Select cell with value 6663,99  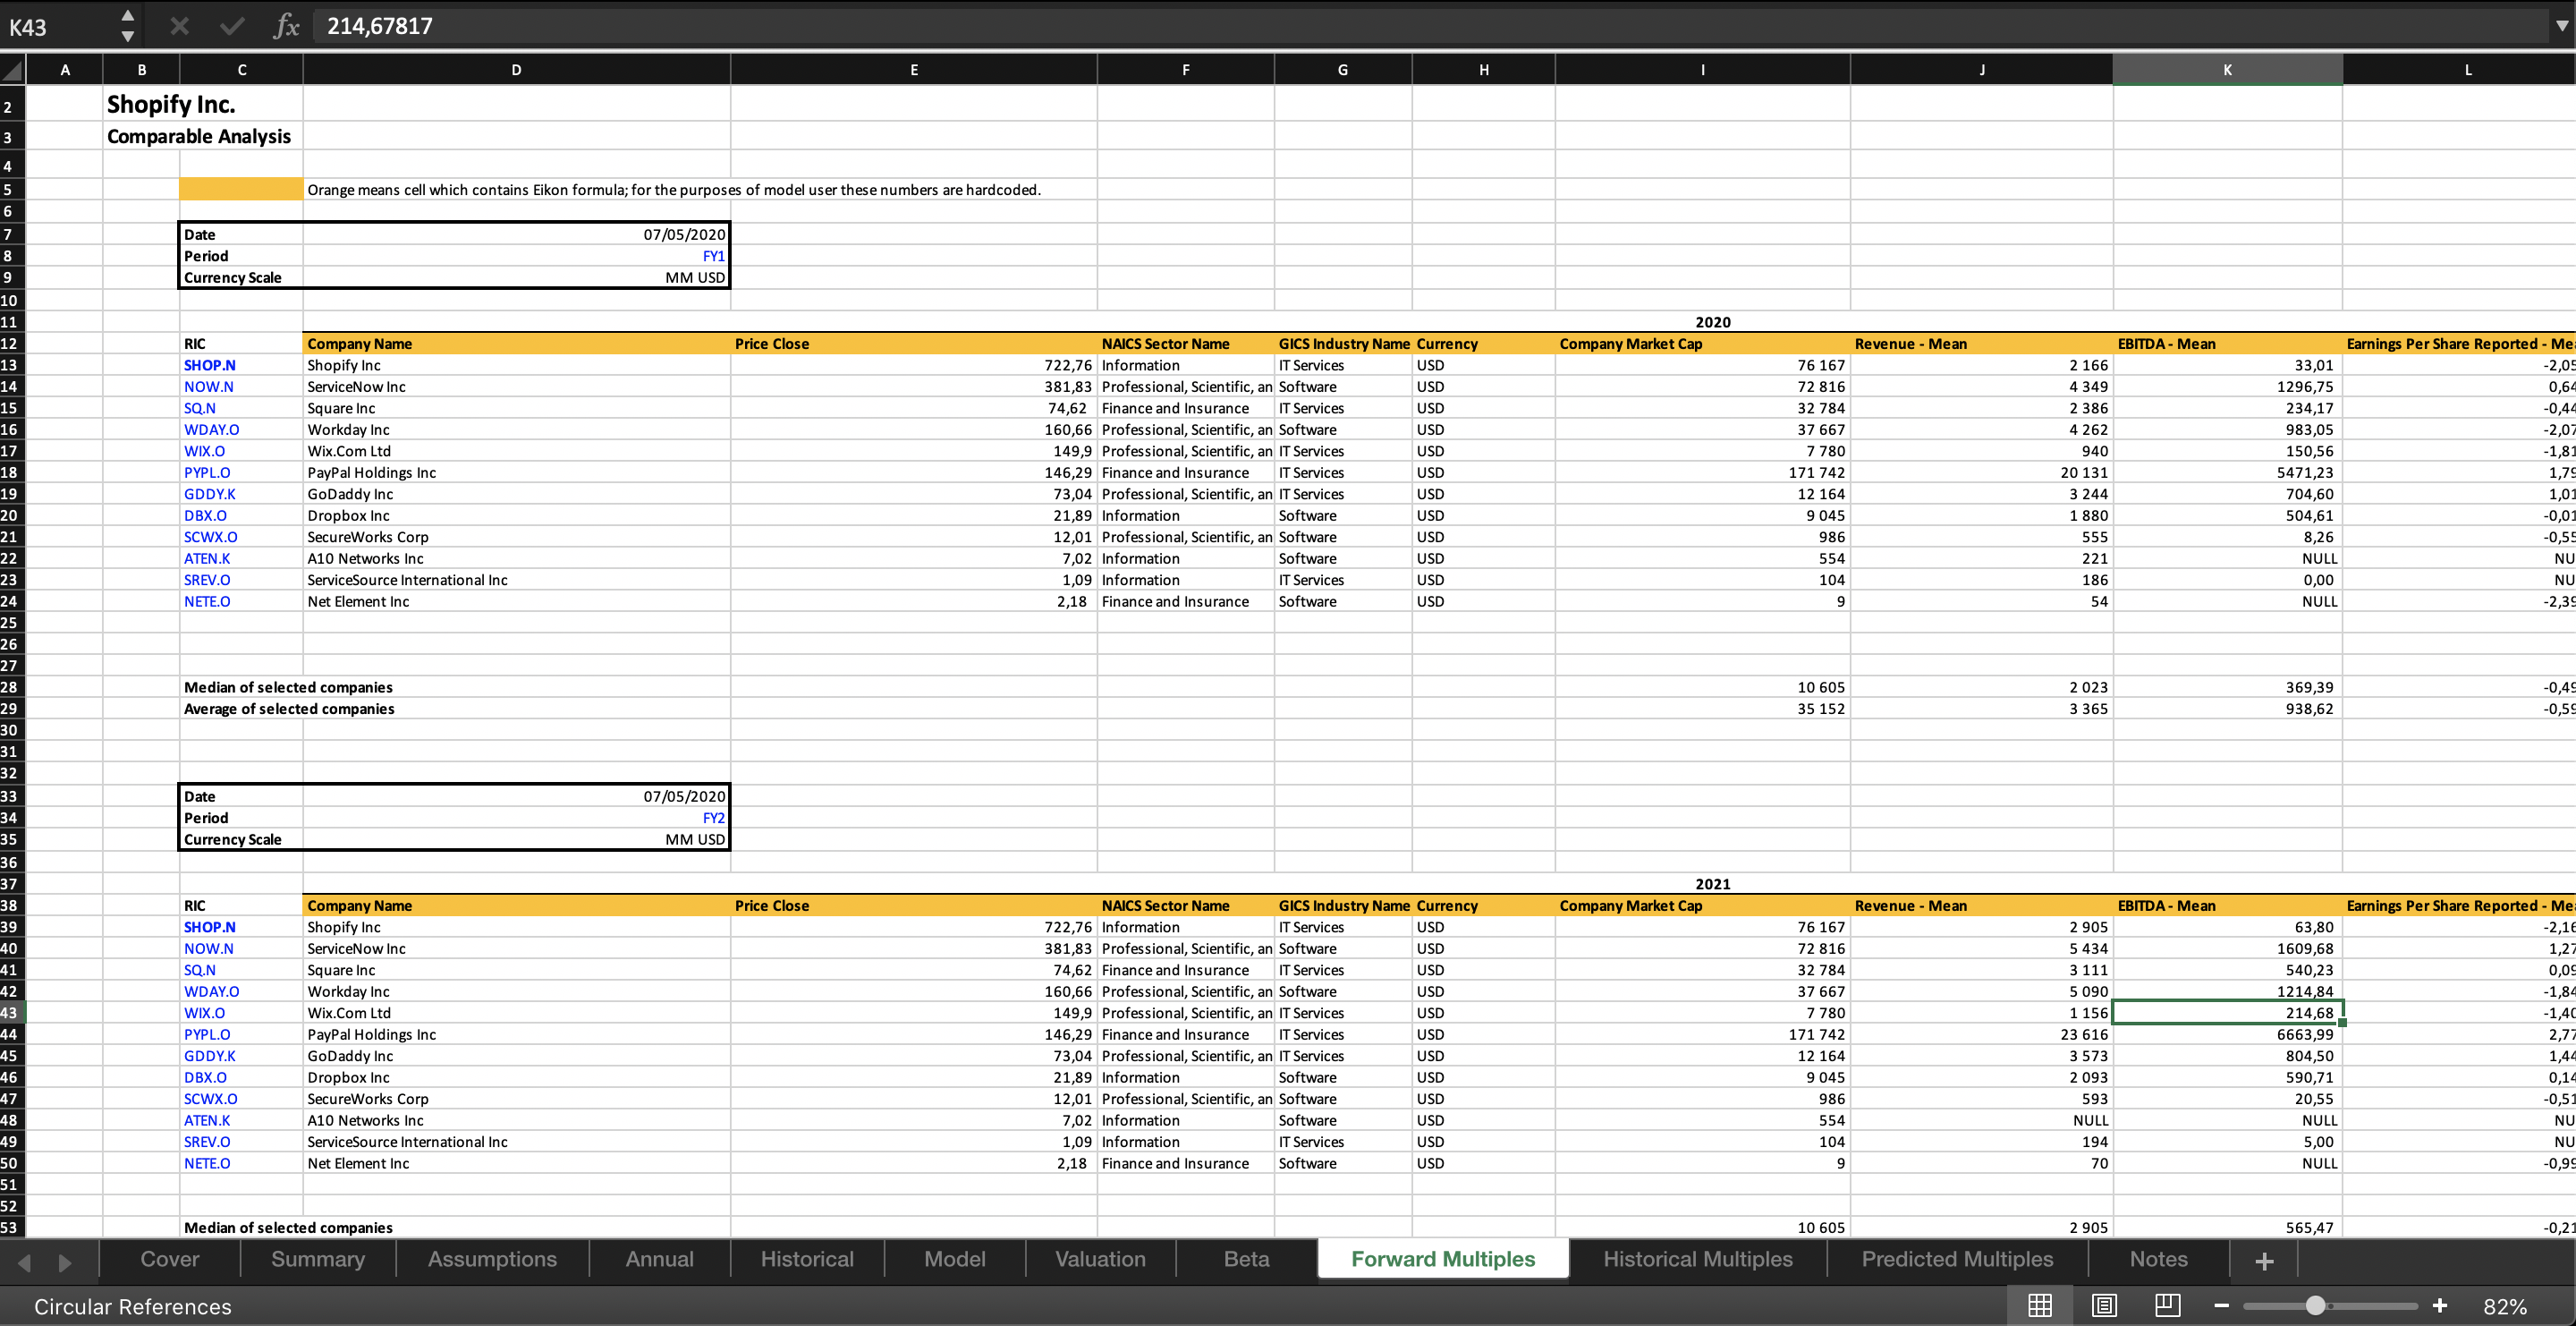pos(2227,1035)
